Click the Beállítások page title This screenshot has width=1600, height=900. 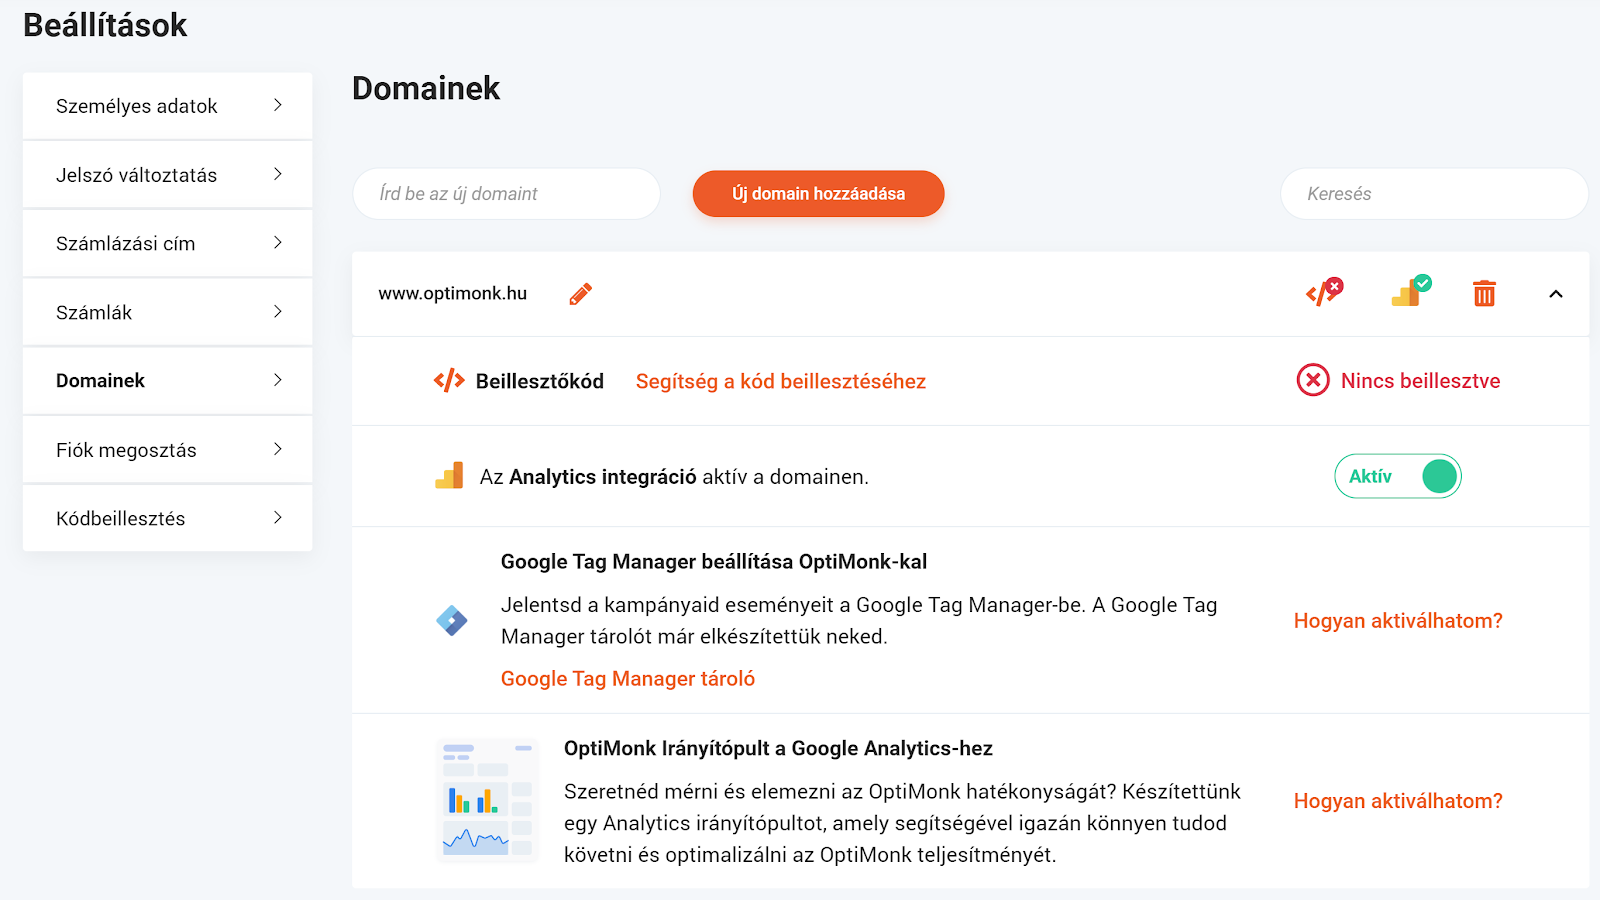point(105,25)
